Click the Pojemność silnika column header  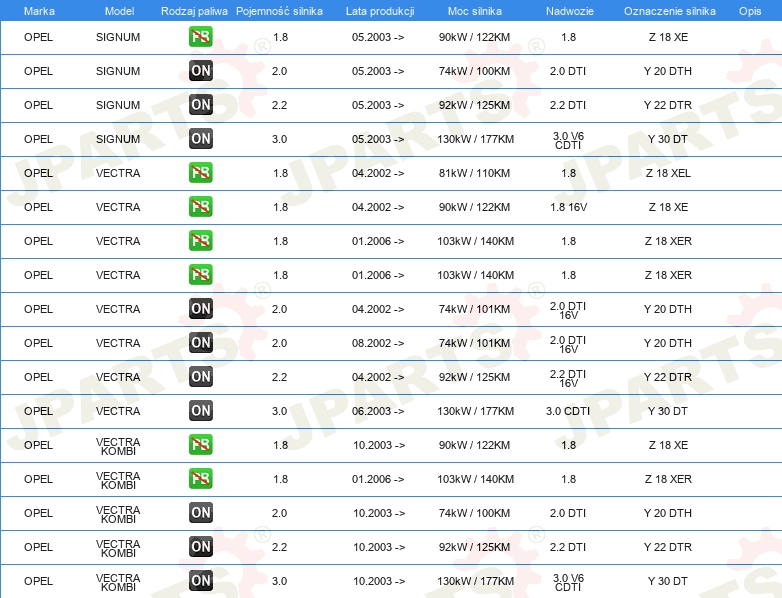pos(279,11)
